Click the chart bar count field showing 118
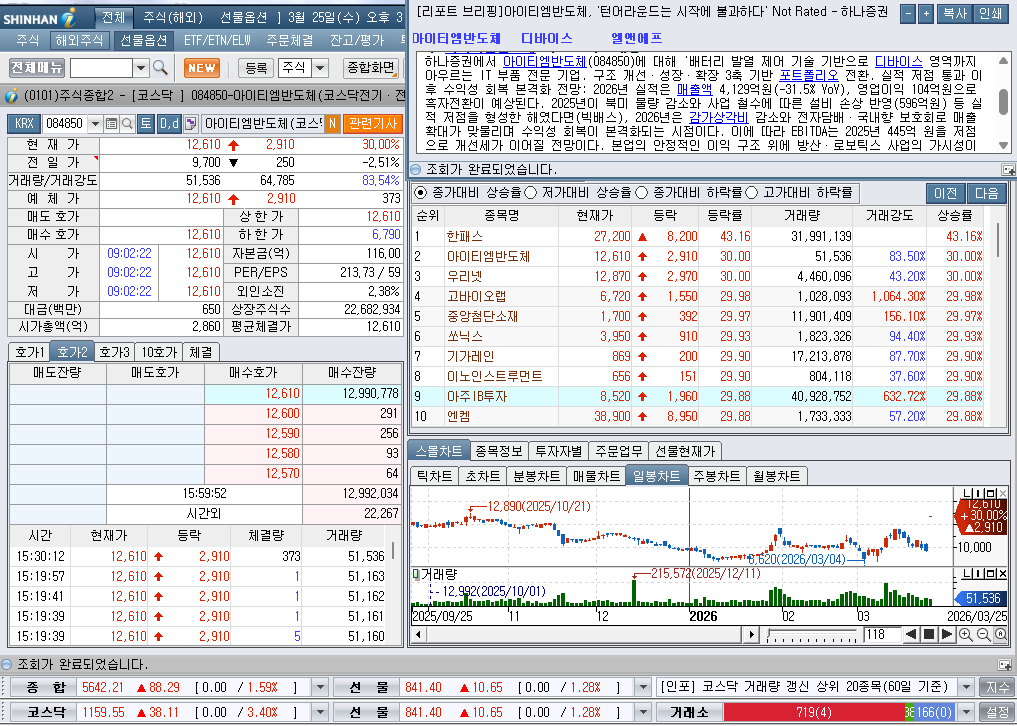This screenshot has height=726, width=1017. (881, 635)
